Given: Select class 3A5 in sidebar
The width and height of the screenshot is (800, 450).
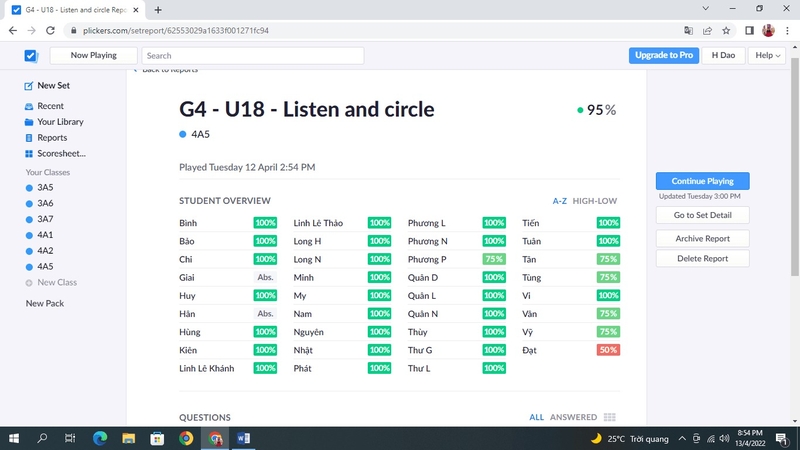Looking at the screenshot, I should [45, 188].
